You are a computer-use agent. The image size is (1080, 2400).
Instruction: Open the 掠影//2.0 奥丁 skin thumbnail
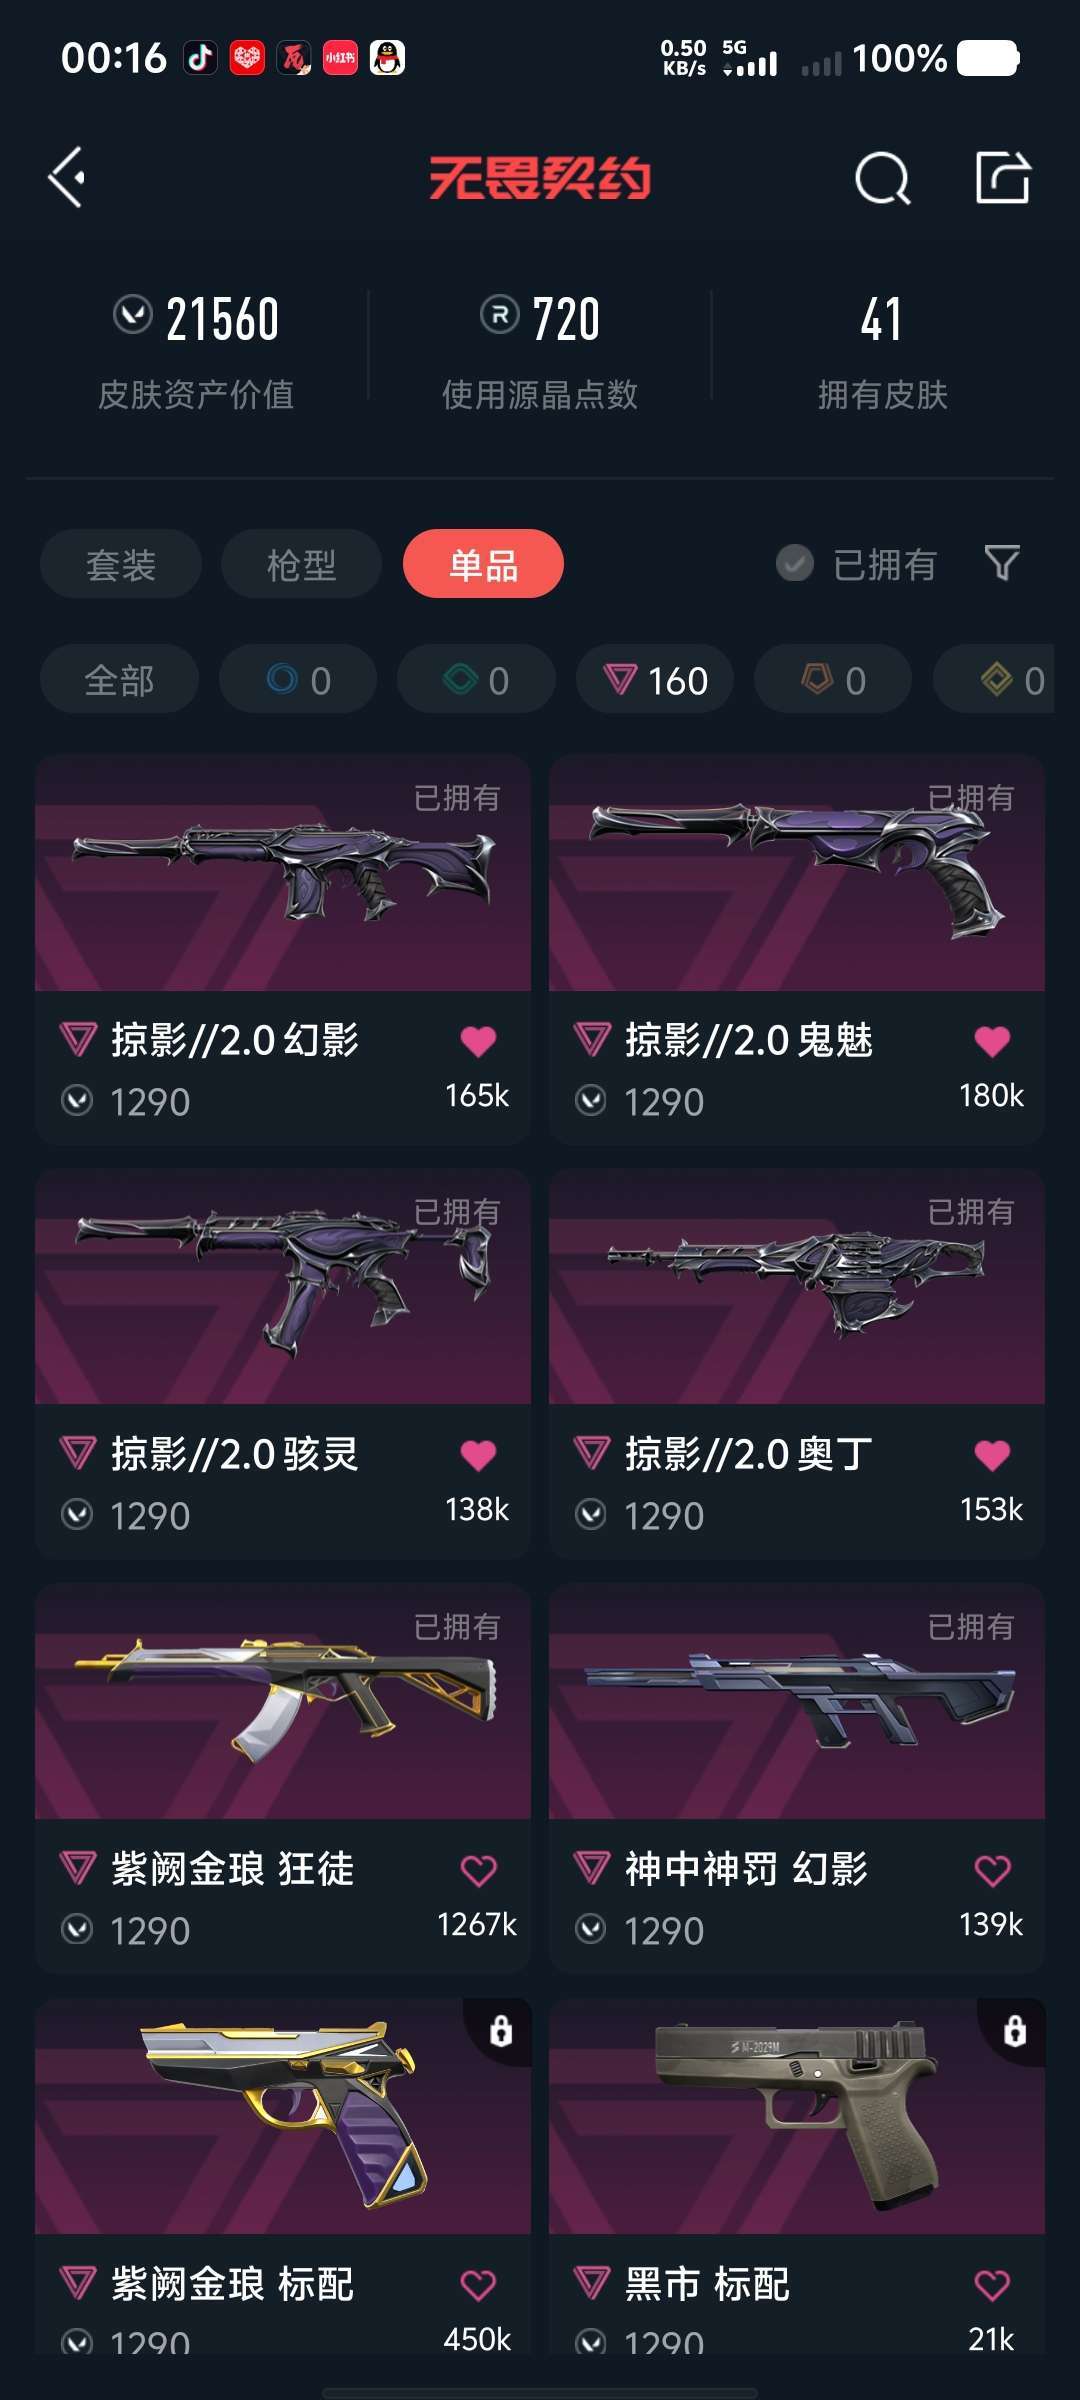[x=797, y=1287]
